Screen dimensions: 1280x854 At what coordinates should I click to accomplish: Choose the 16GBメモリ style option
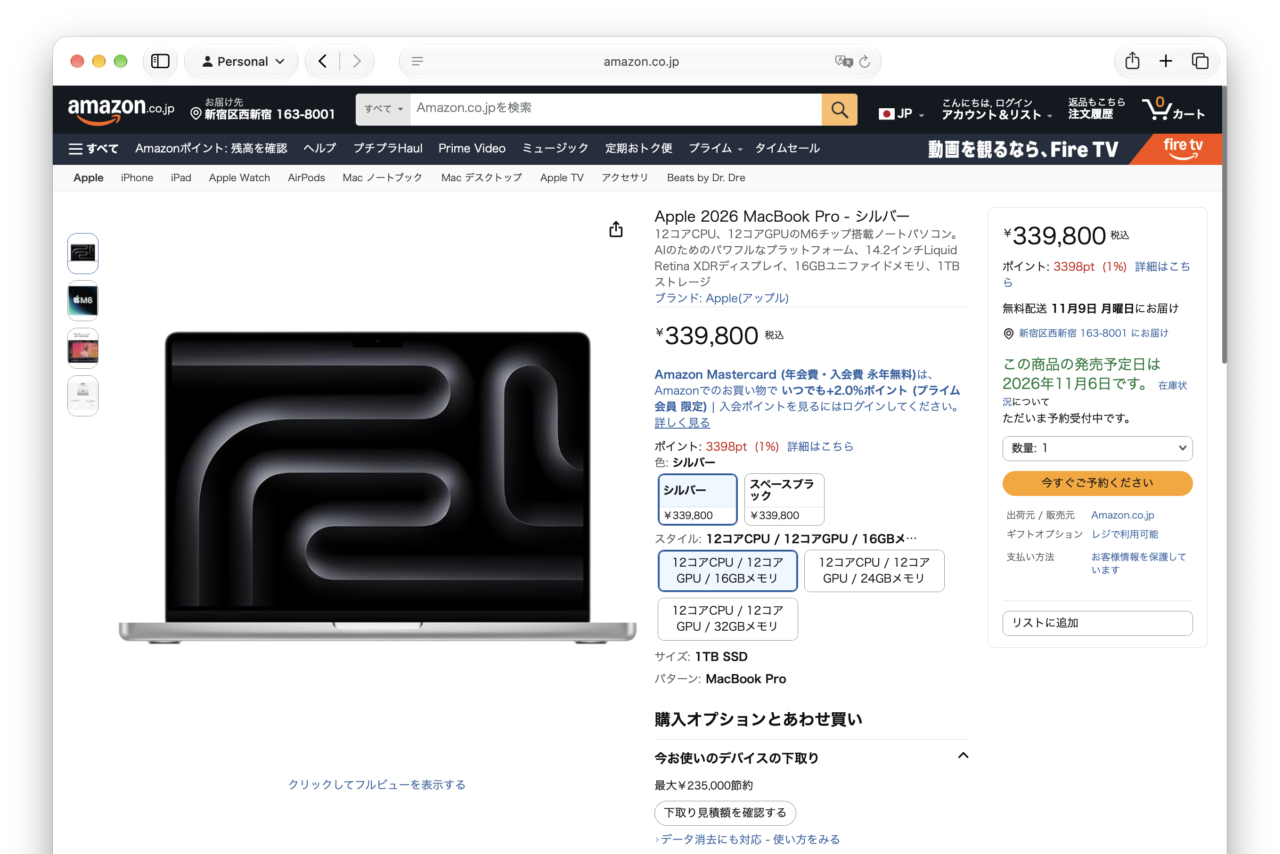(728, 570)
